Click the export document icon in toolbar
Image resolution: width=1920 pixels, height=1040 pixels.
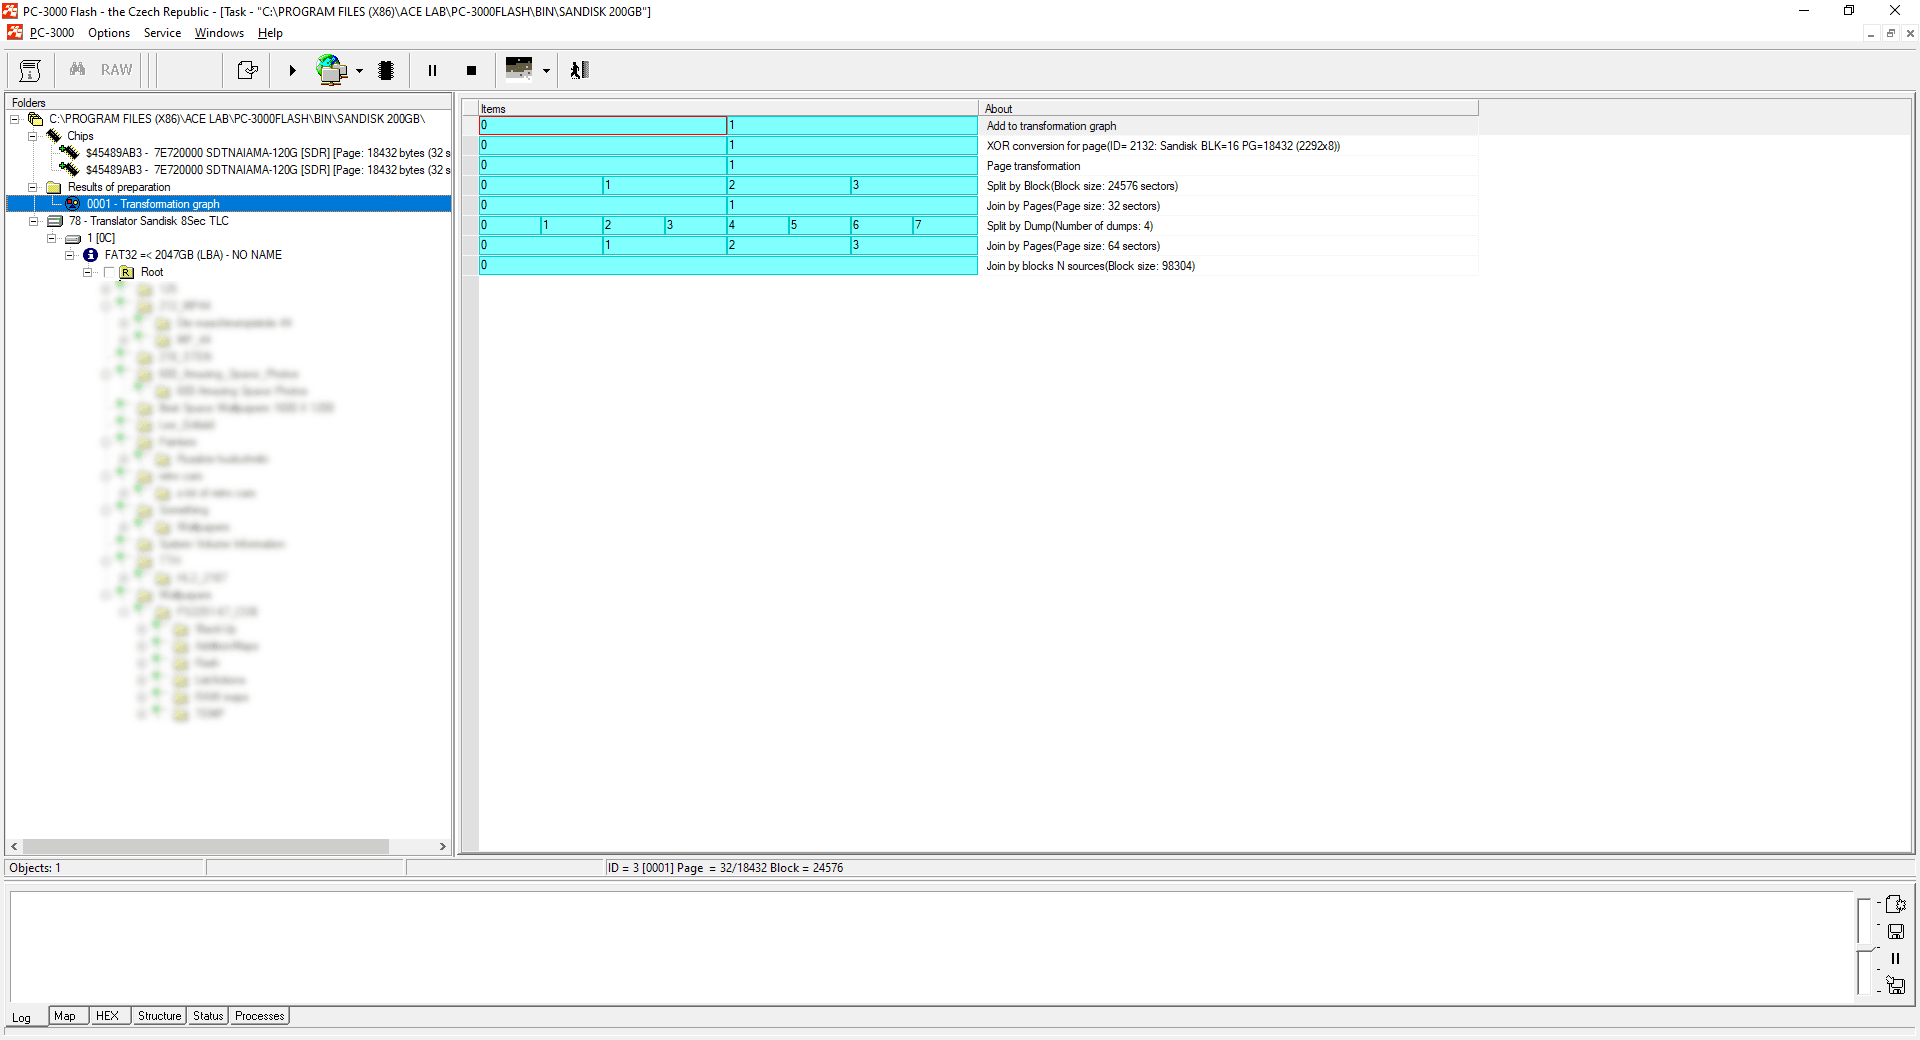[247, 70]
